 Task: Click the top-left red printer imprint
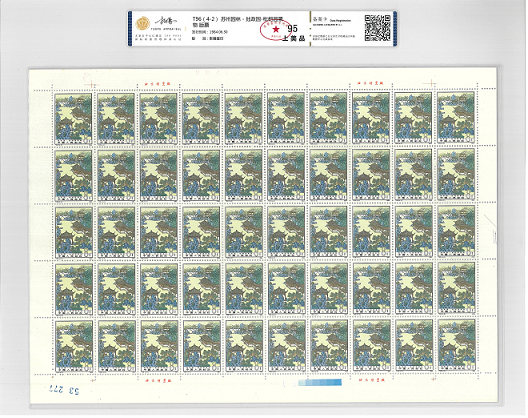[158, 83]
